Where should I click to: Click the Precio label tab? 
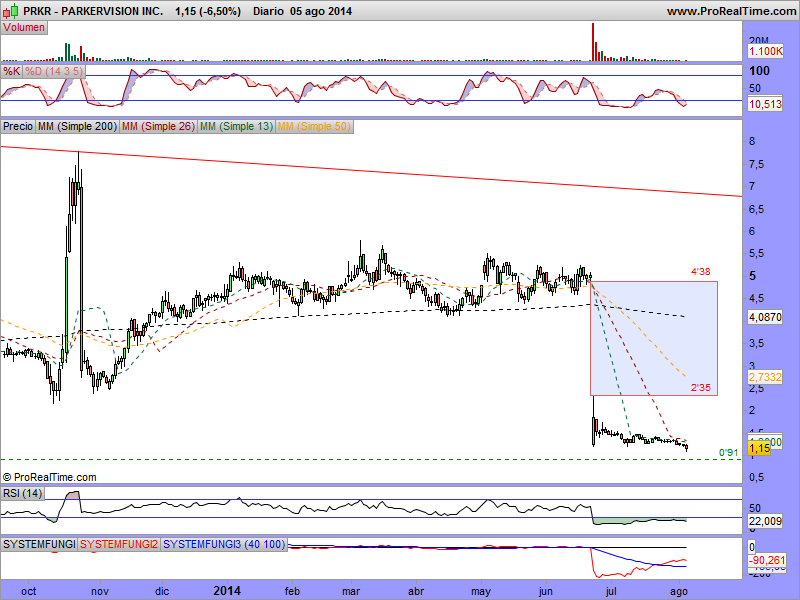pyautogui.click(x=18, y=126)
